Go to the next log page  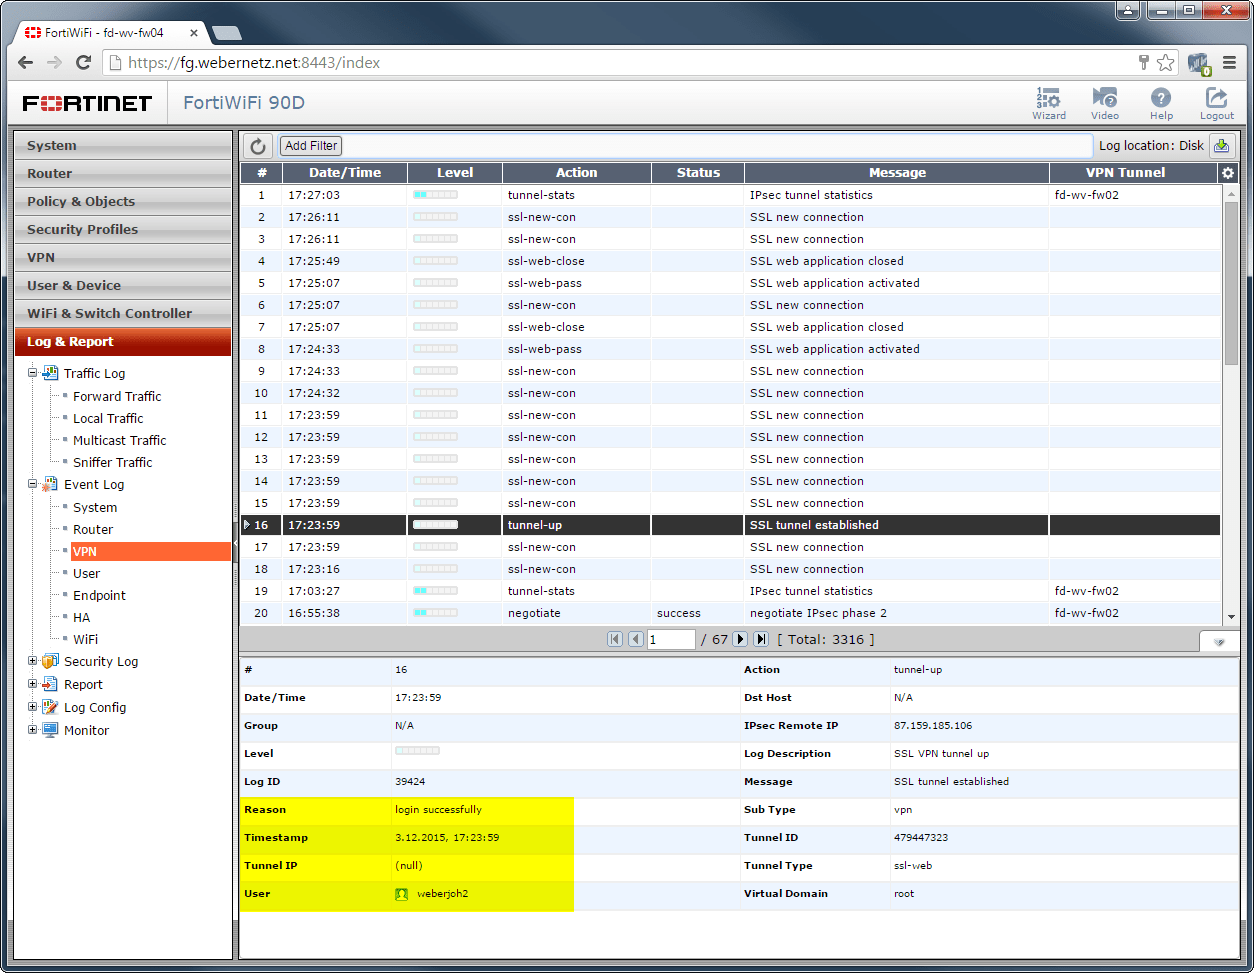(x=741, y=639)
